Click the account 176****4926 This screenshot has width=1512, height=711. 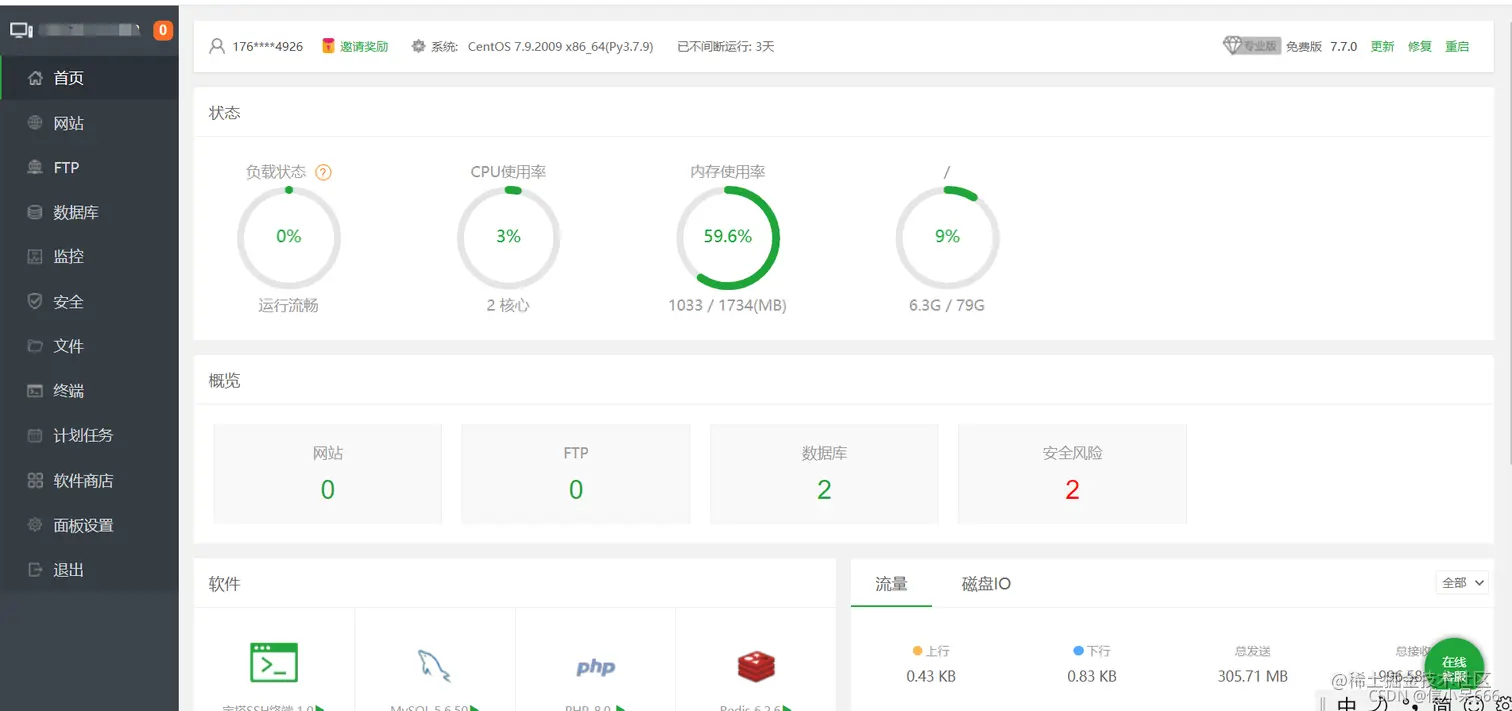268,47
